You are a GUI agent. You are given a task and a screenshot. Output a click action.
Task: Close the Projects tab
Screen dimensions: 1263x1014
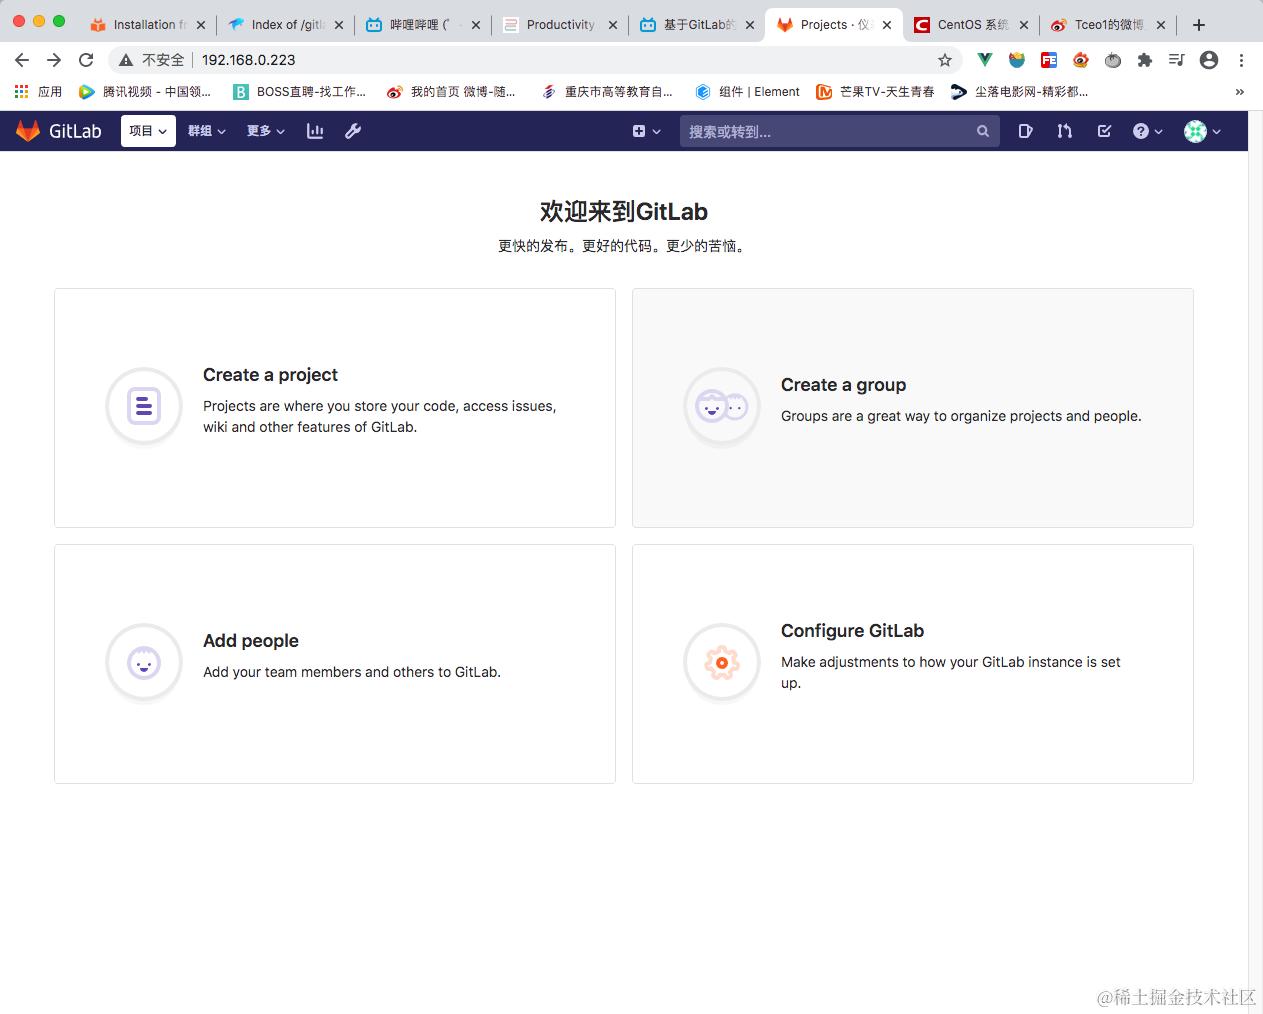[x=886, y=25]
